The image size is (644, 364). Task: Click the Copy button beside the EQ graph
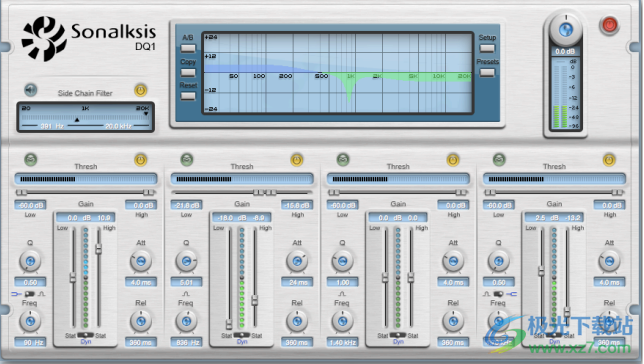(188, 73)
